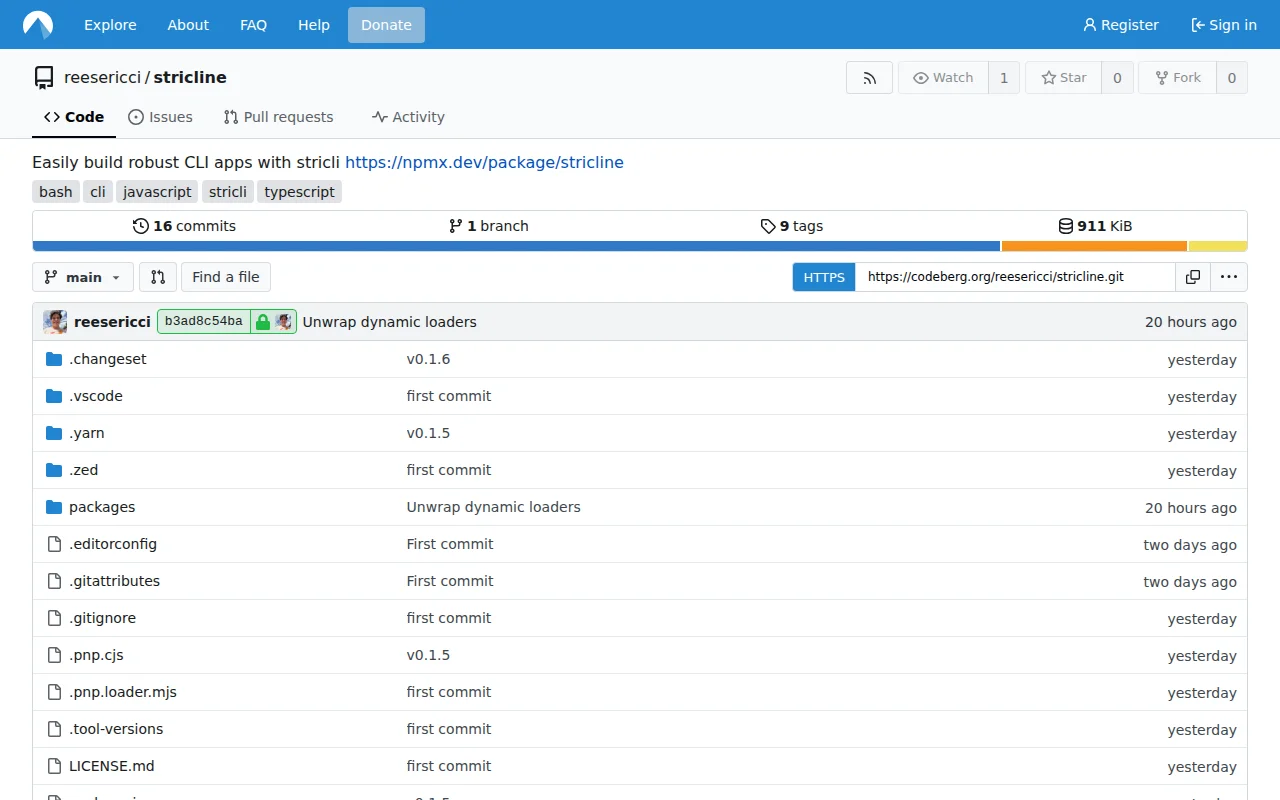Fork the stricline repository
The image size is (1280, 800).
(x=1178, y=78)
